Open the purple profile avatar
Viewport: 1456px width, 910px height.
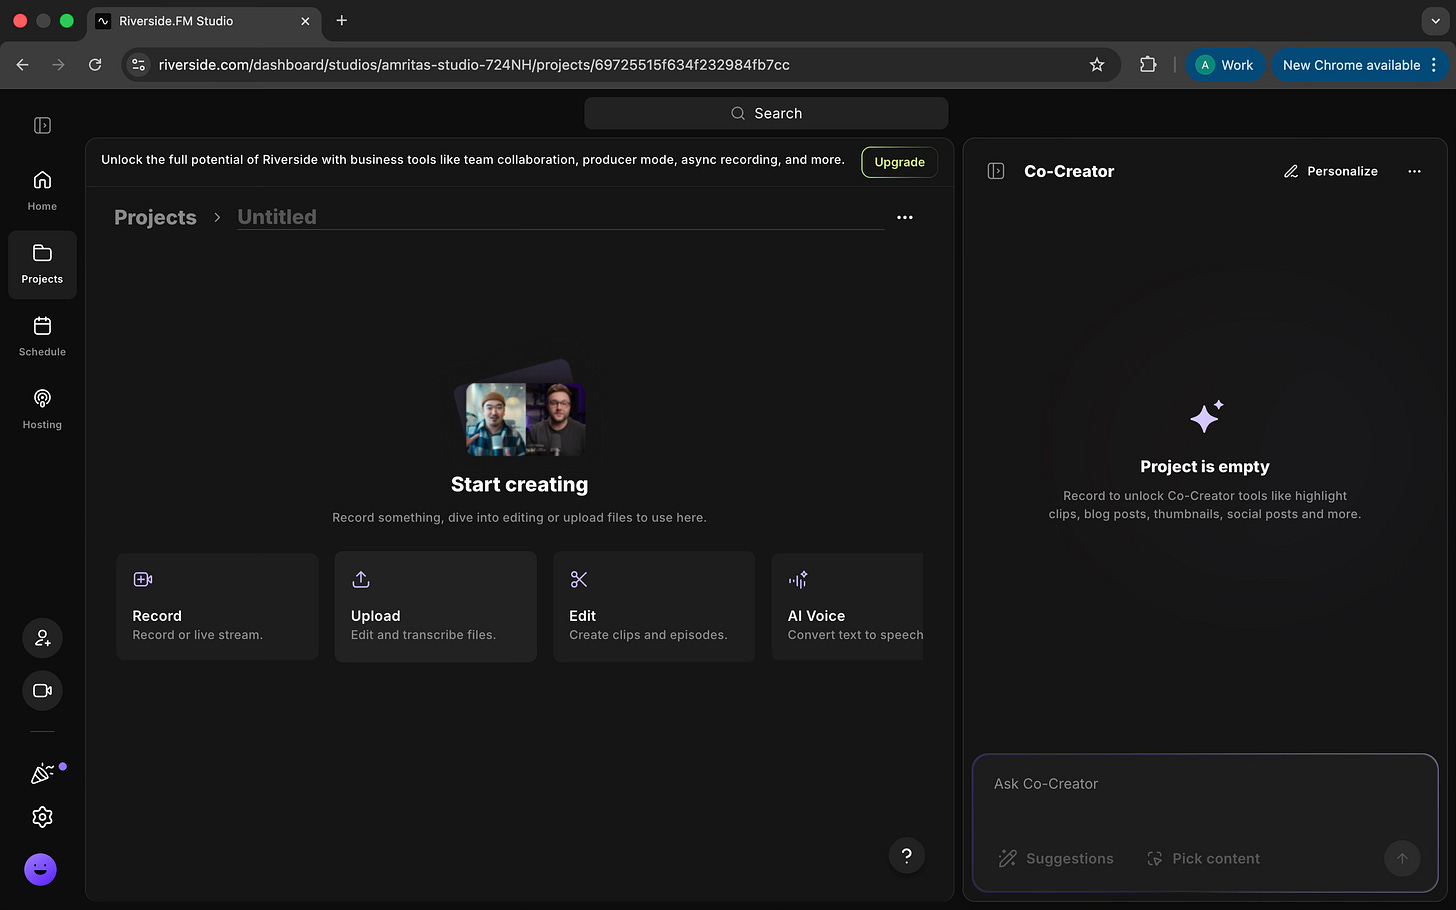pos(40,869)
